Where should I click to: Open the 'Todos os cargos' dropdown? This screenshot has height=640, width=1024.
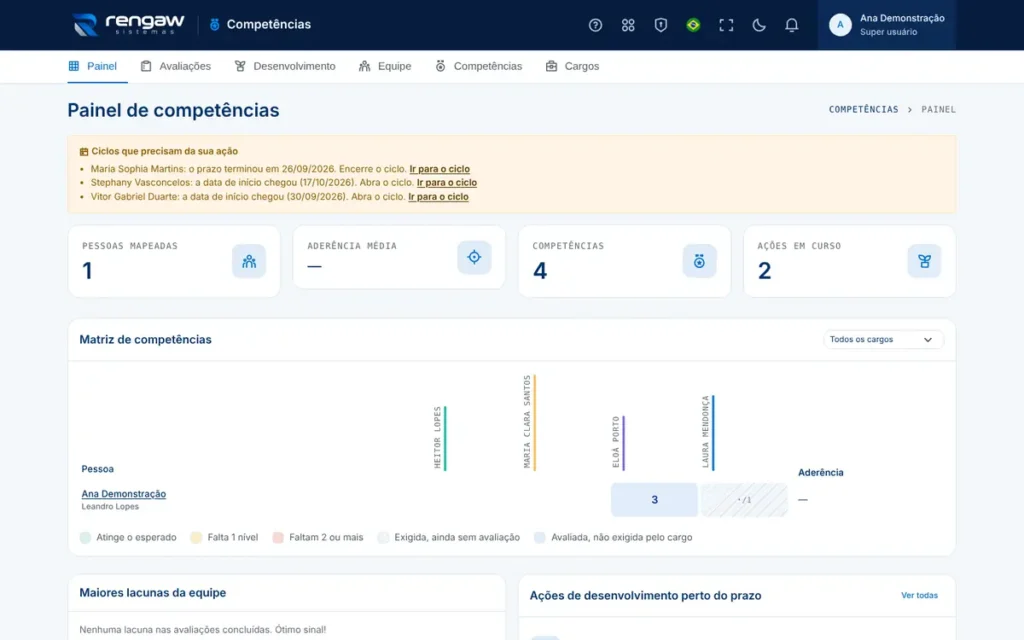click(883, 340)
